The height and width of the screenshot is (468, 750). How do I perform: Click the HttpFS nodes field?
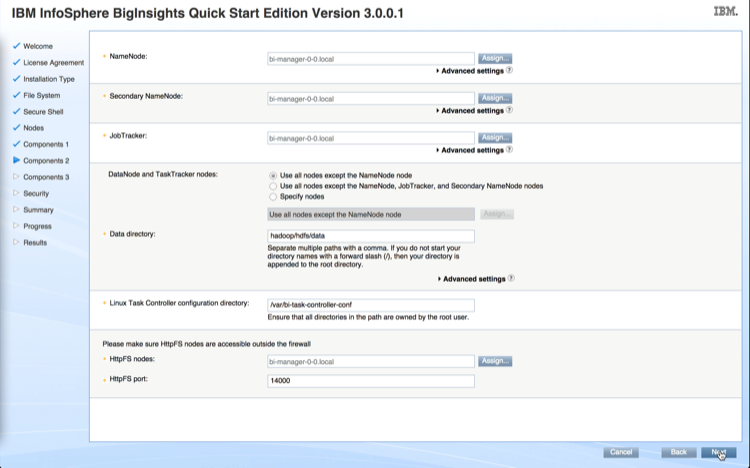tap(371, 361)
